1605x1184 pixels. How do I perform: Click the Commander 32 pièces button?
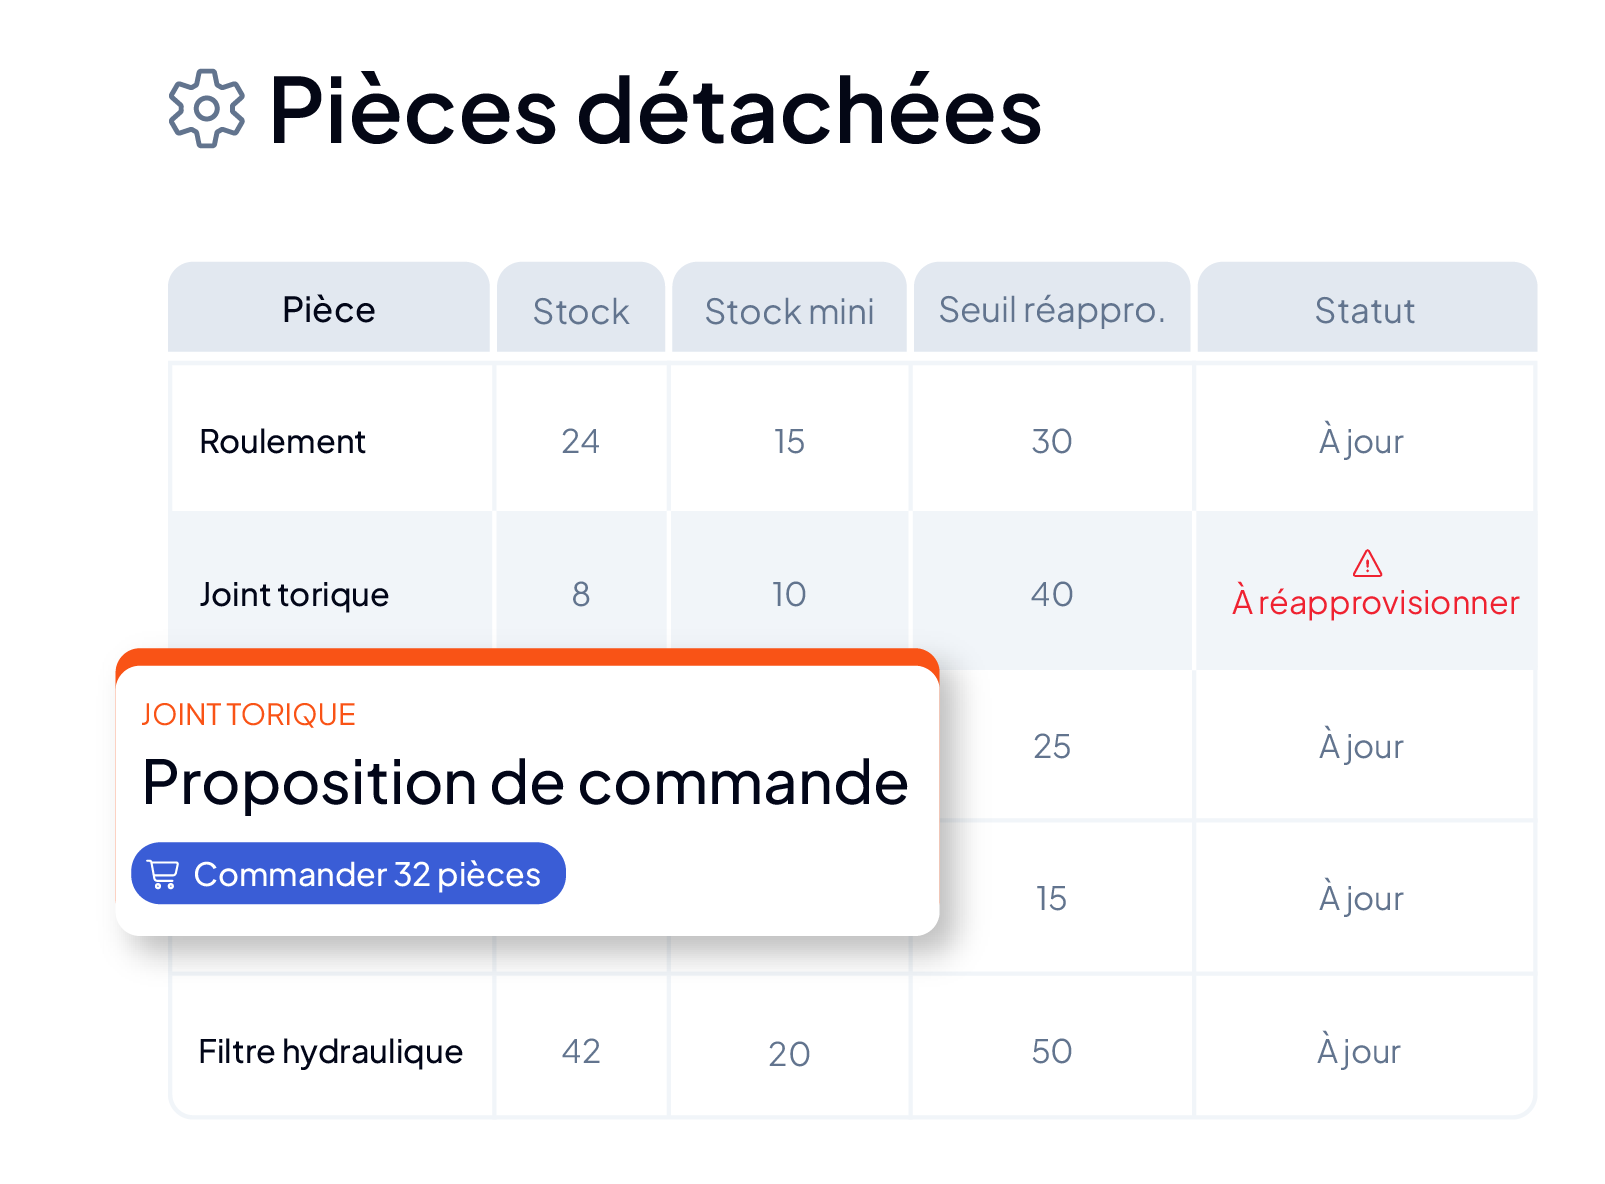(348, 874)
